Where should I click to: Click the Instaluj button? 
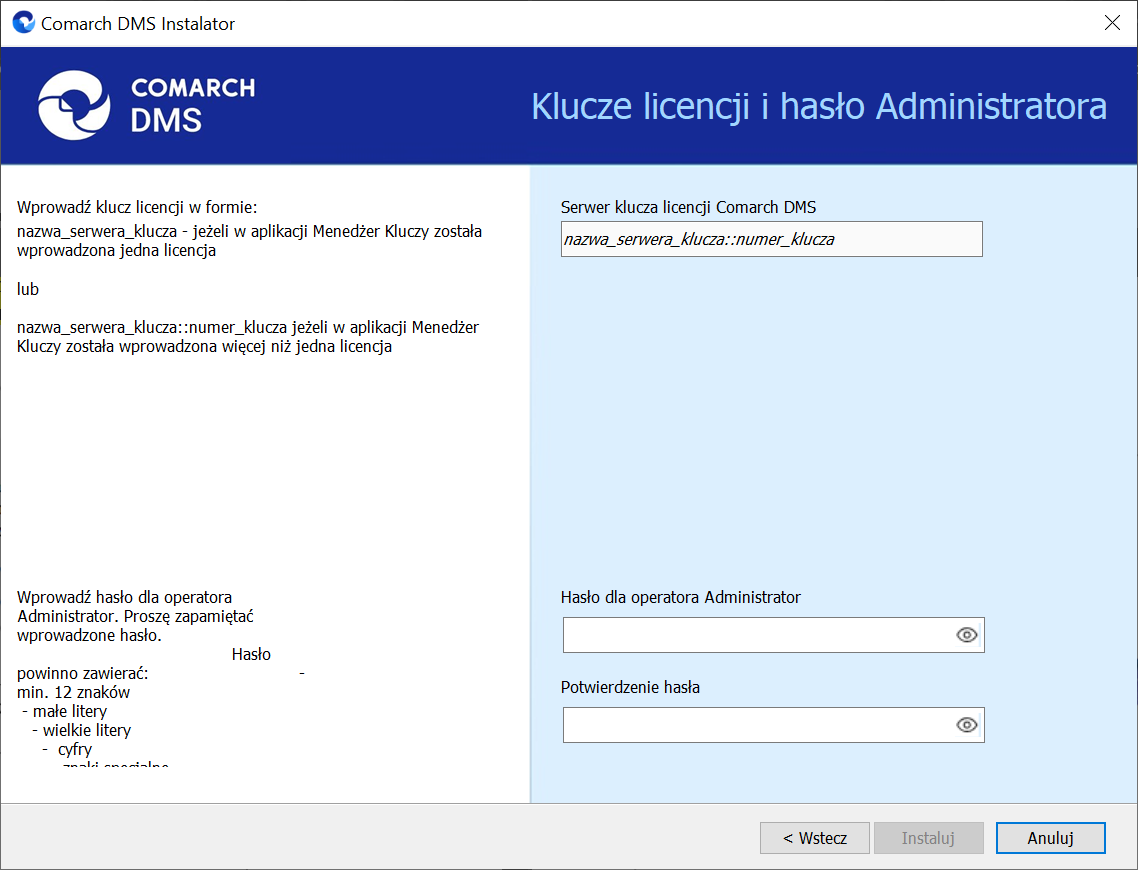pos(928,838)
